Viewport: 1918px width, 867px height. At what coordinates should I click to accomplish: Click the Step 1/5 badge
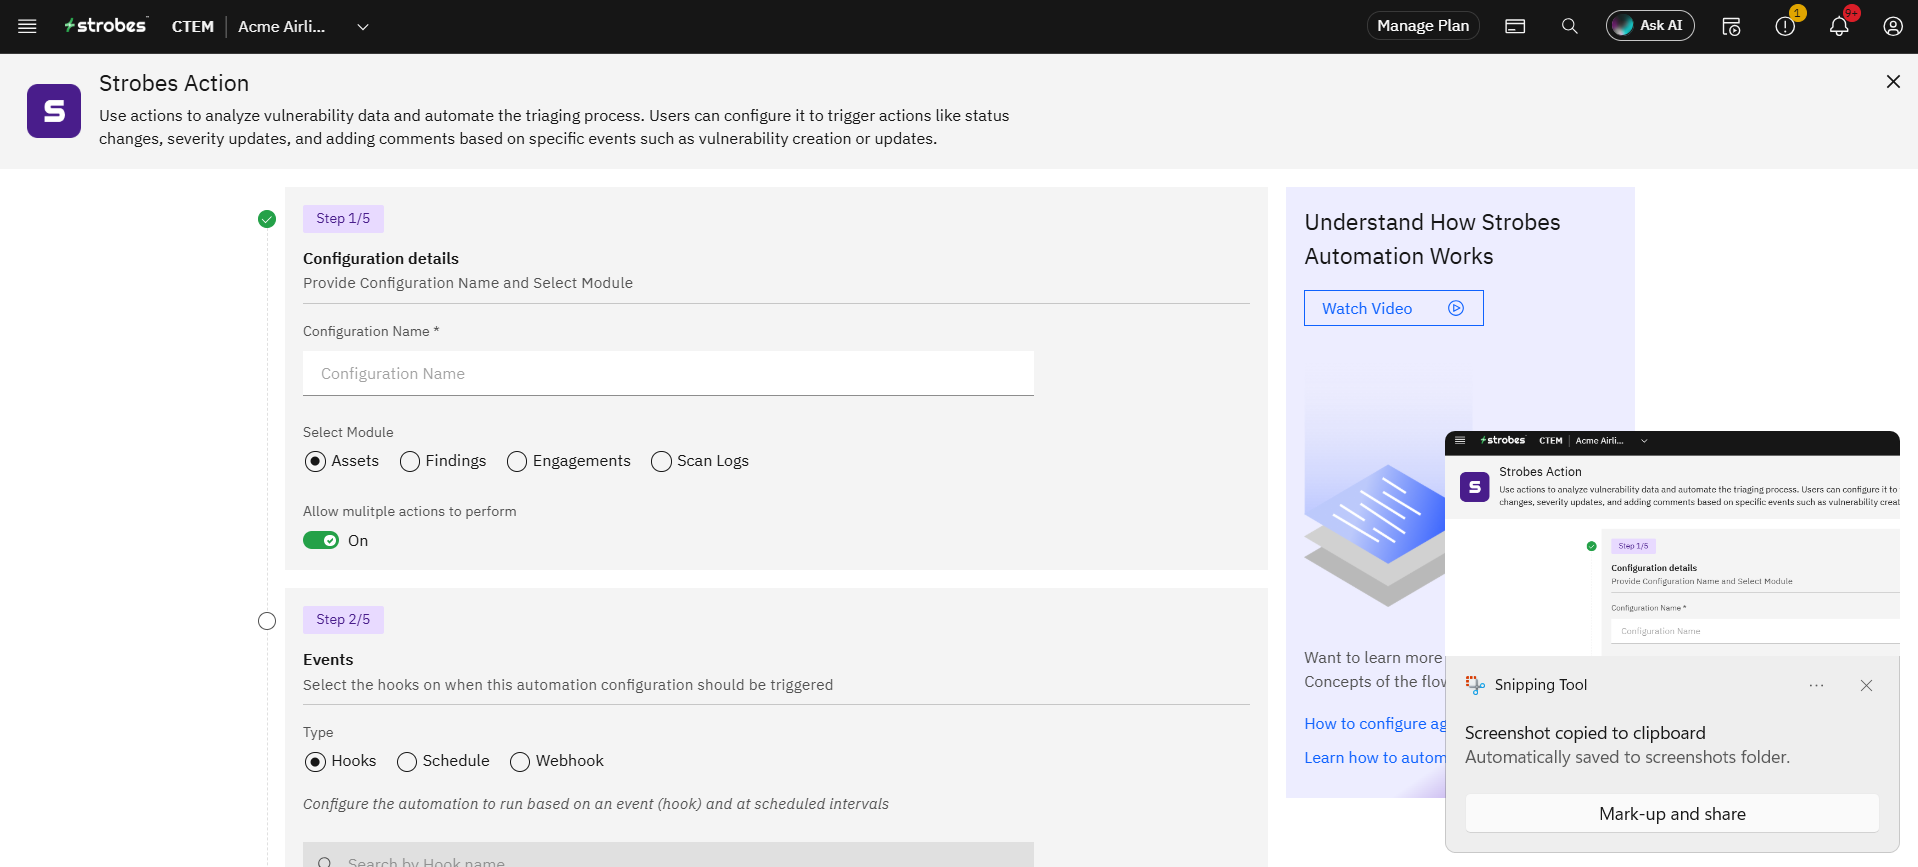coord(343,219)
